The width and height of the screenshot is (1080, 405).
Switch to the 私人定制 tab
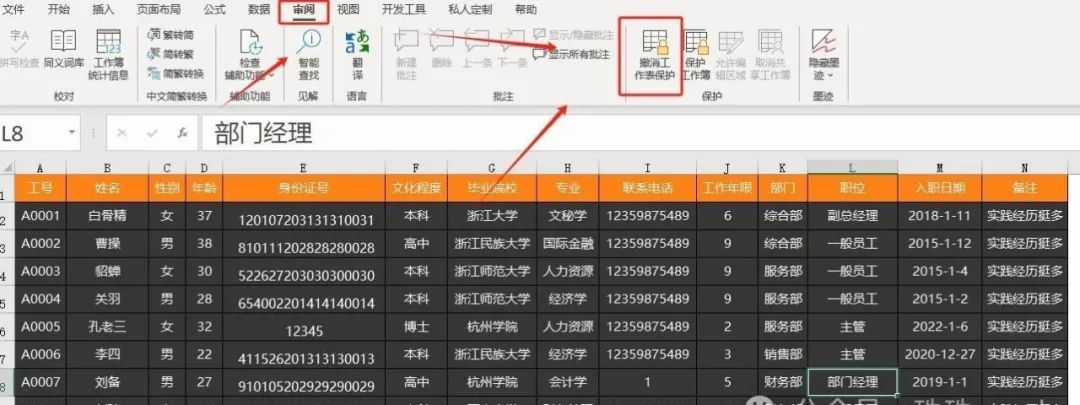point(470,10)
